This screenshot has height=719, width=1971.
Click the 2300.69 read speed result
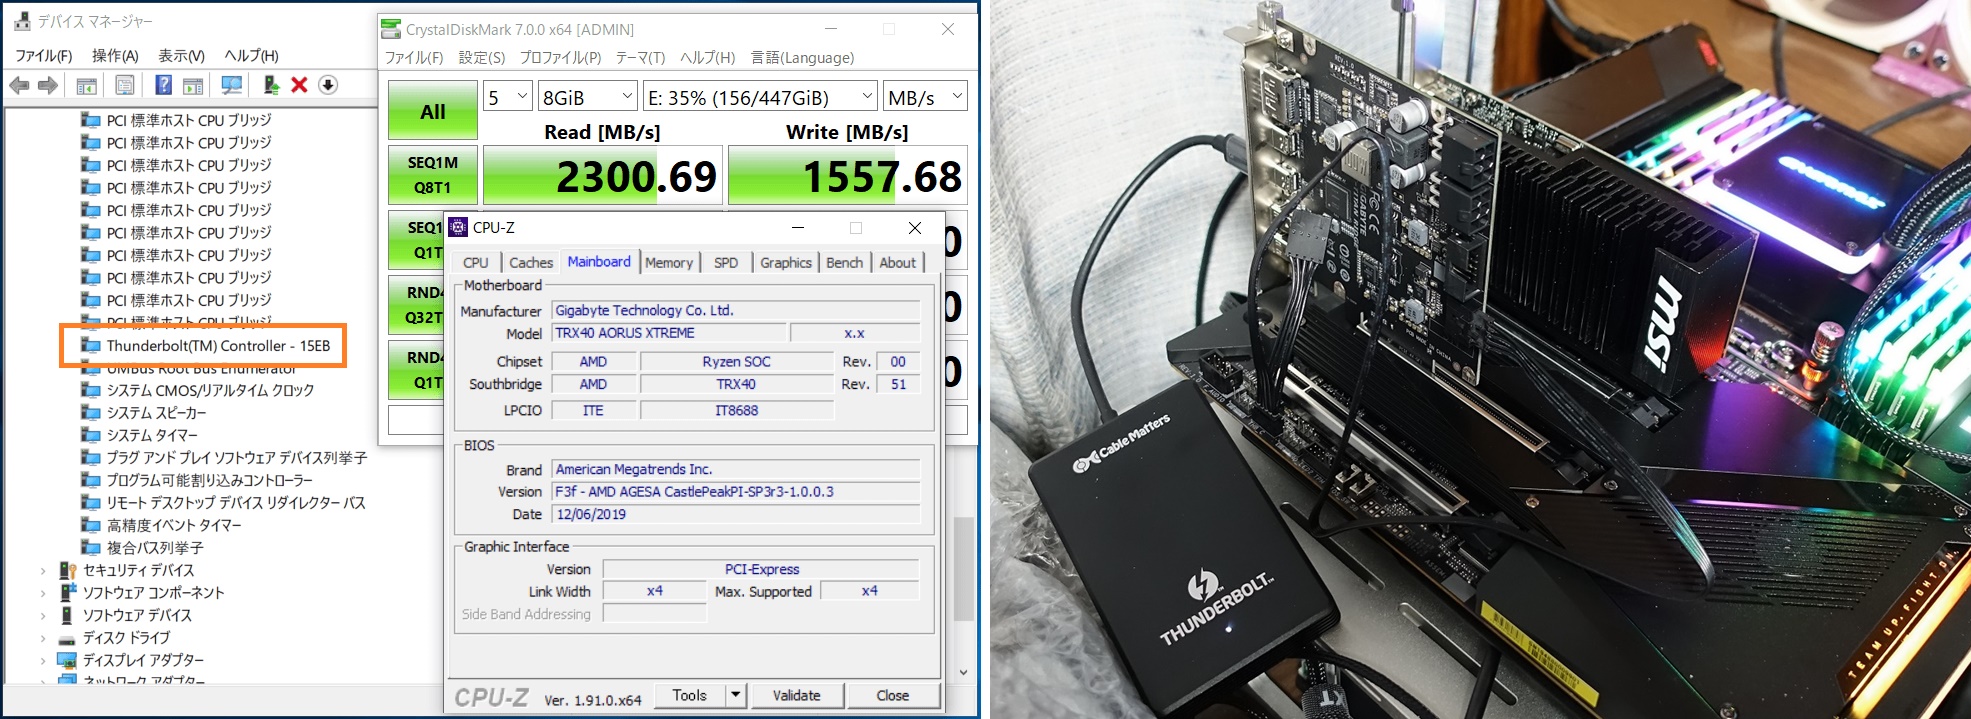point(603,176)
